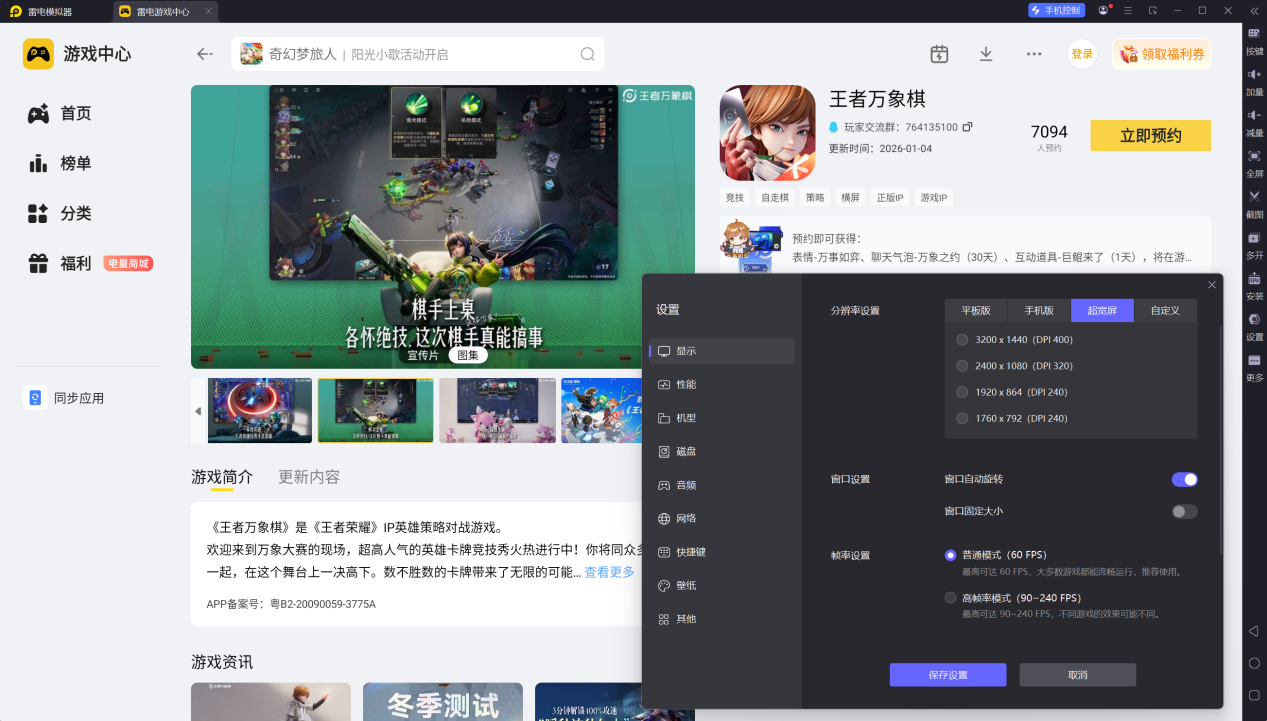Screen dimensions: 1267x721
Task: Open 其他 settings section
Action: tap(722, 619)
